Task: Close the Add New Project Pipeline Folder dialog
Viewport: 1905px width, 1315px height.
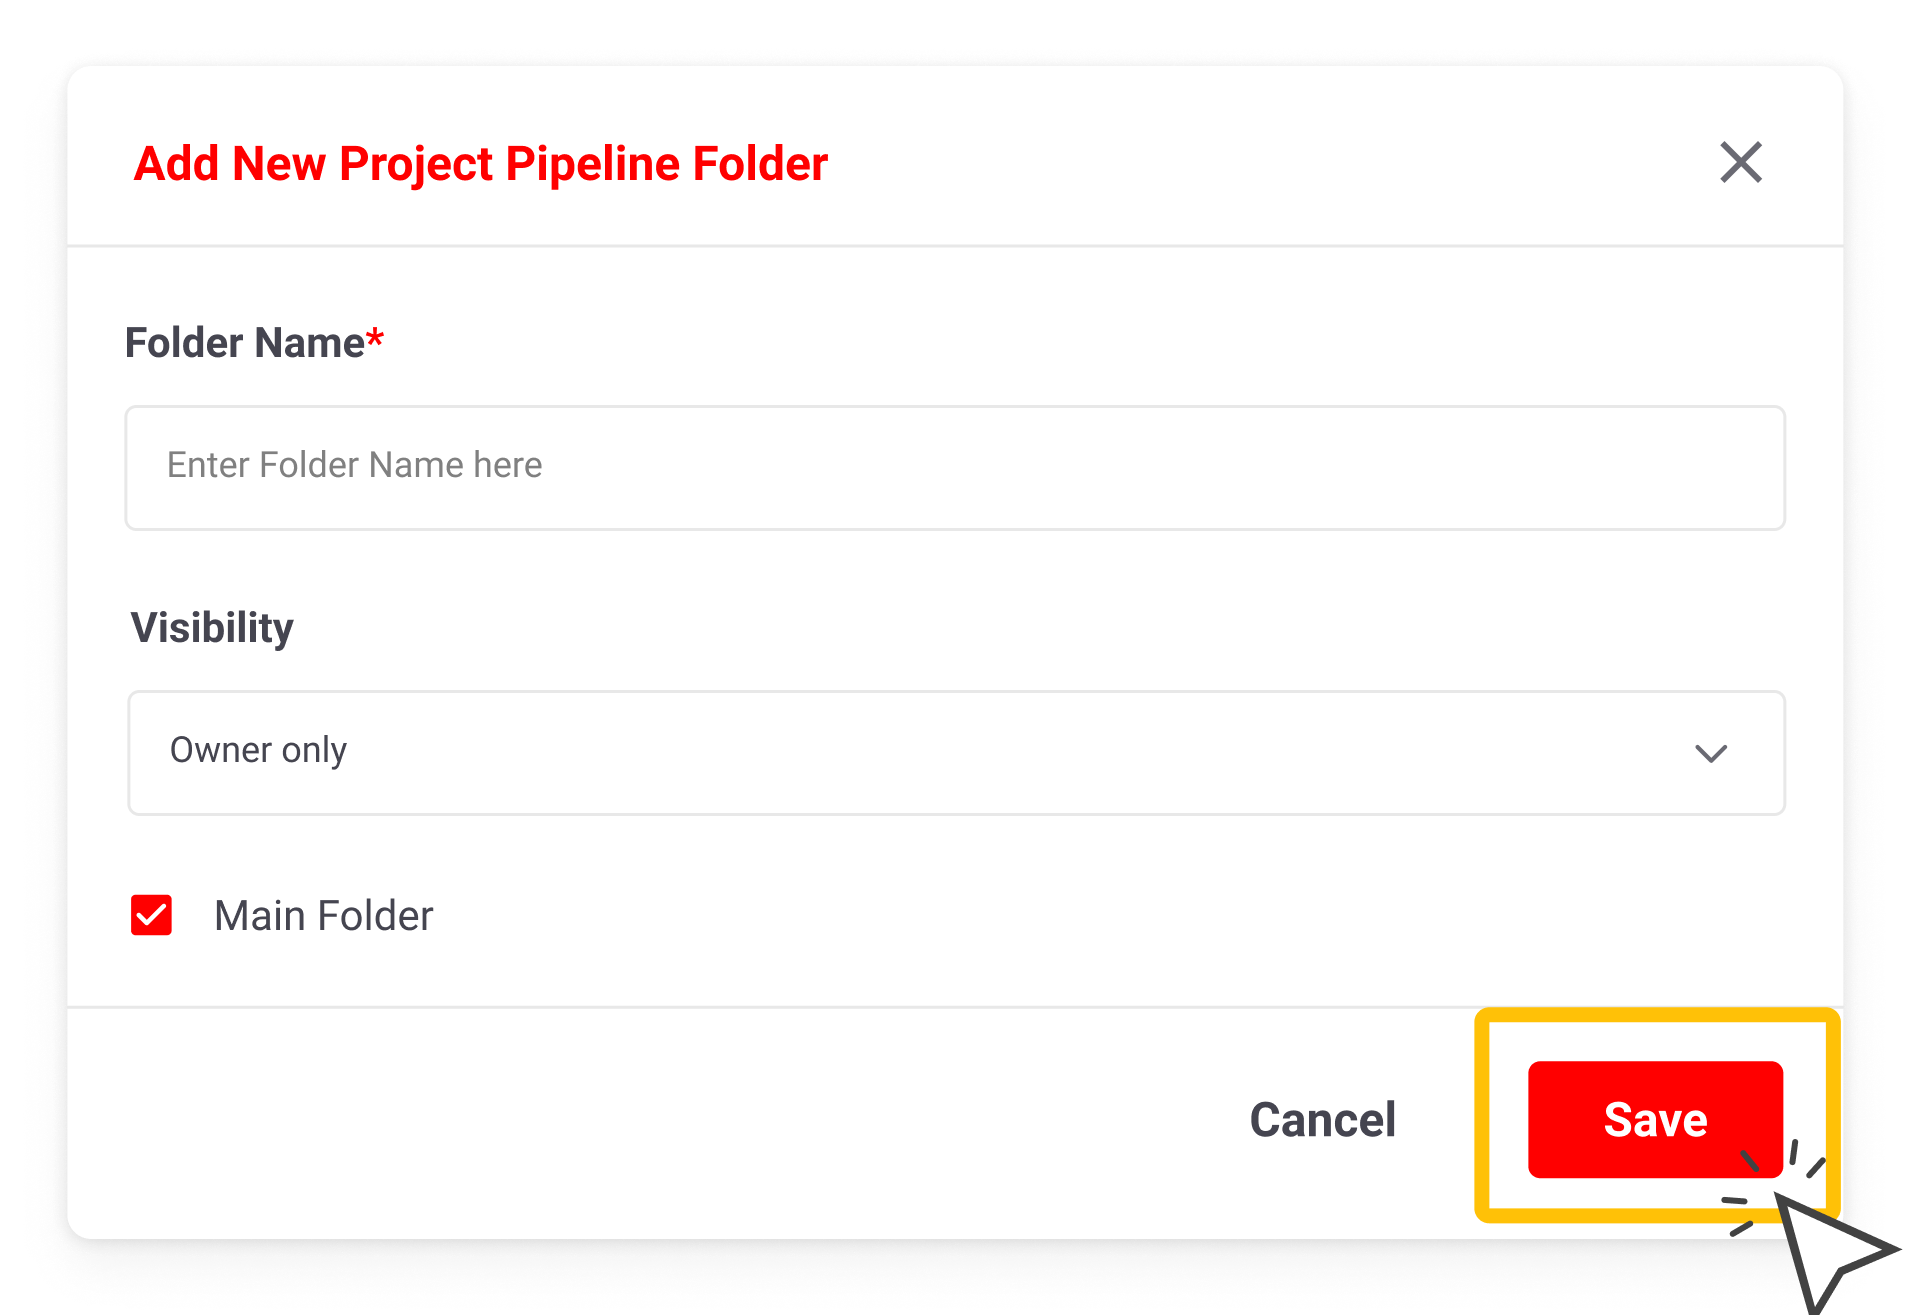Action: coord(1740,162)
